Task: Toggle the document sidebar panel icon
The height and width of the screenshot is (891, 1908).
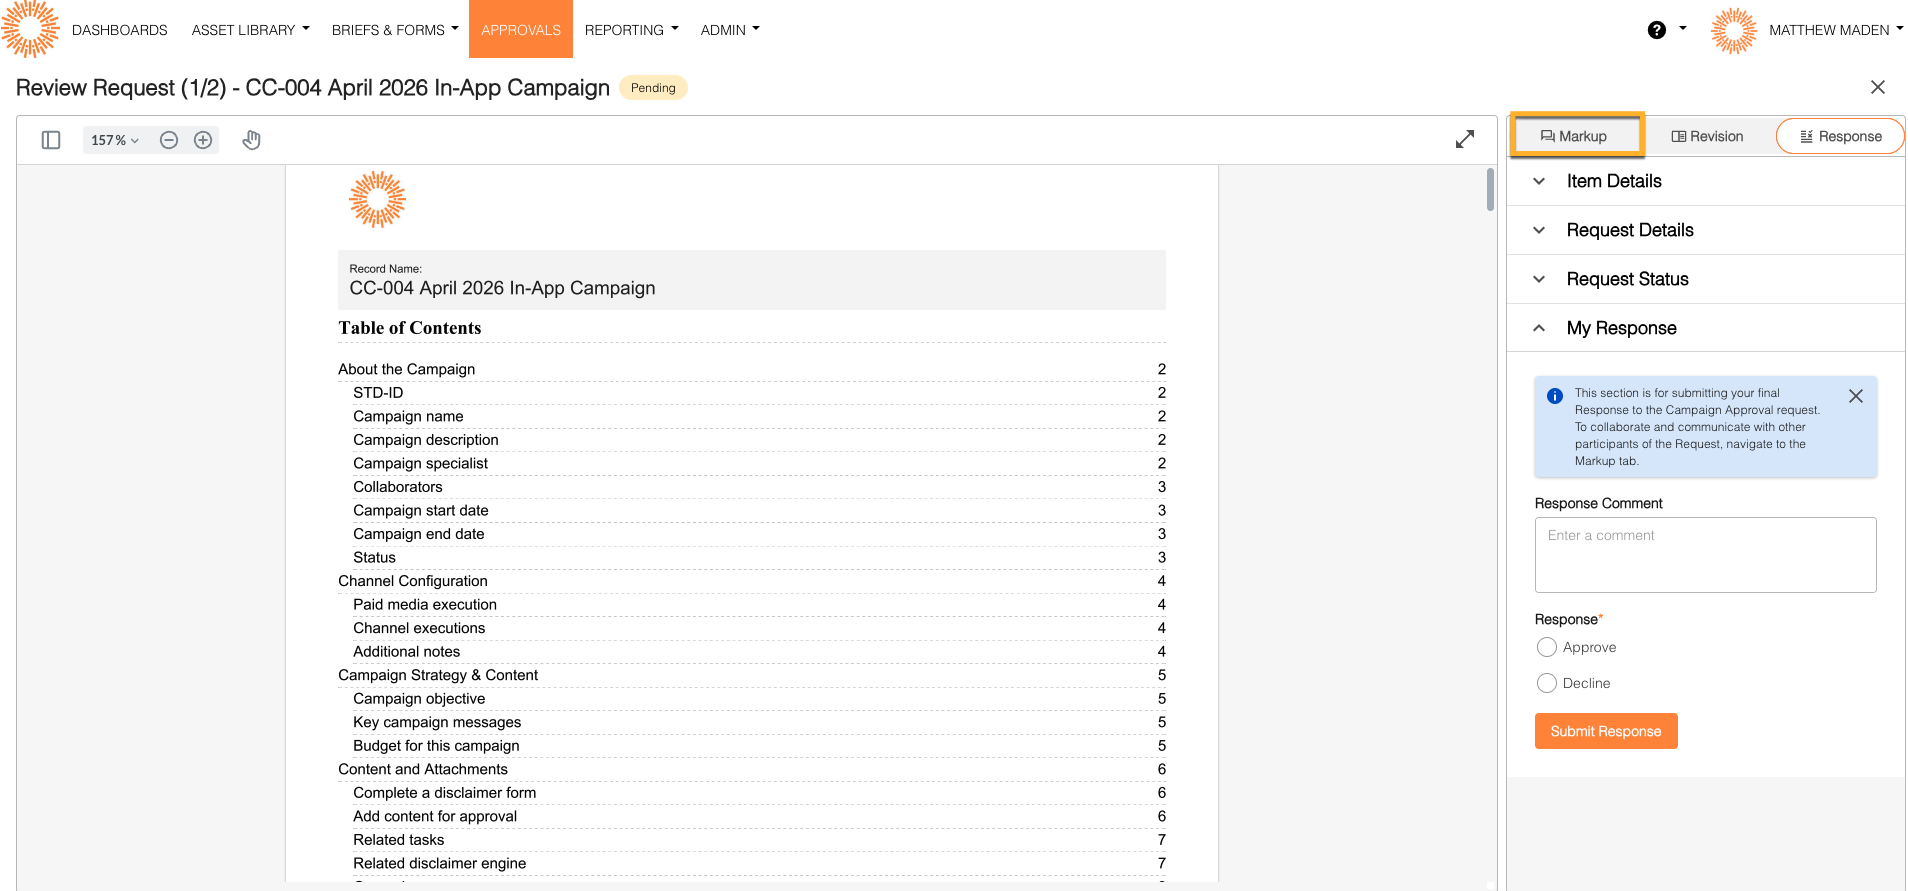Action: coord(51,140)
